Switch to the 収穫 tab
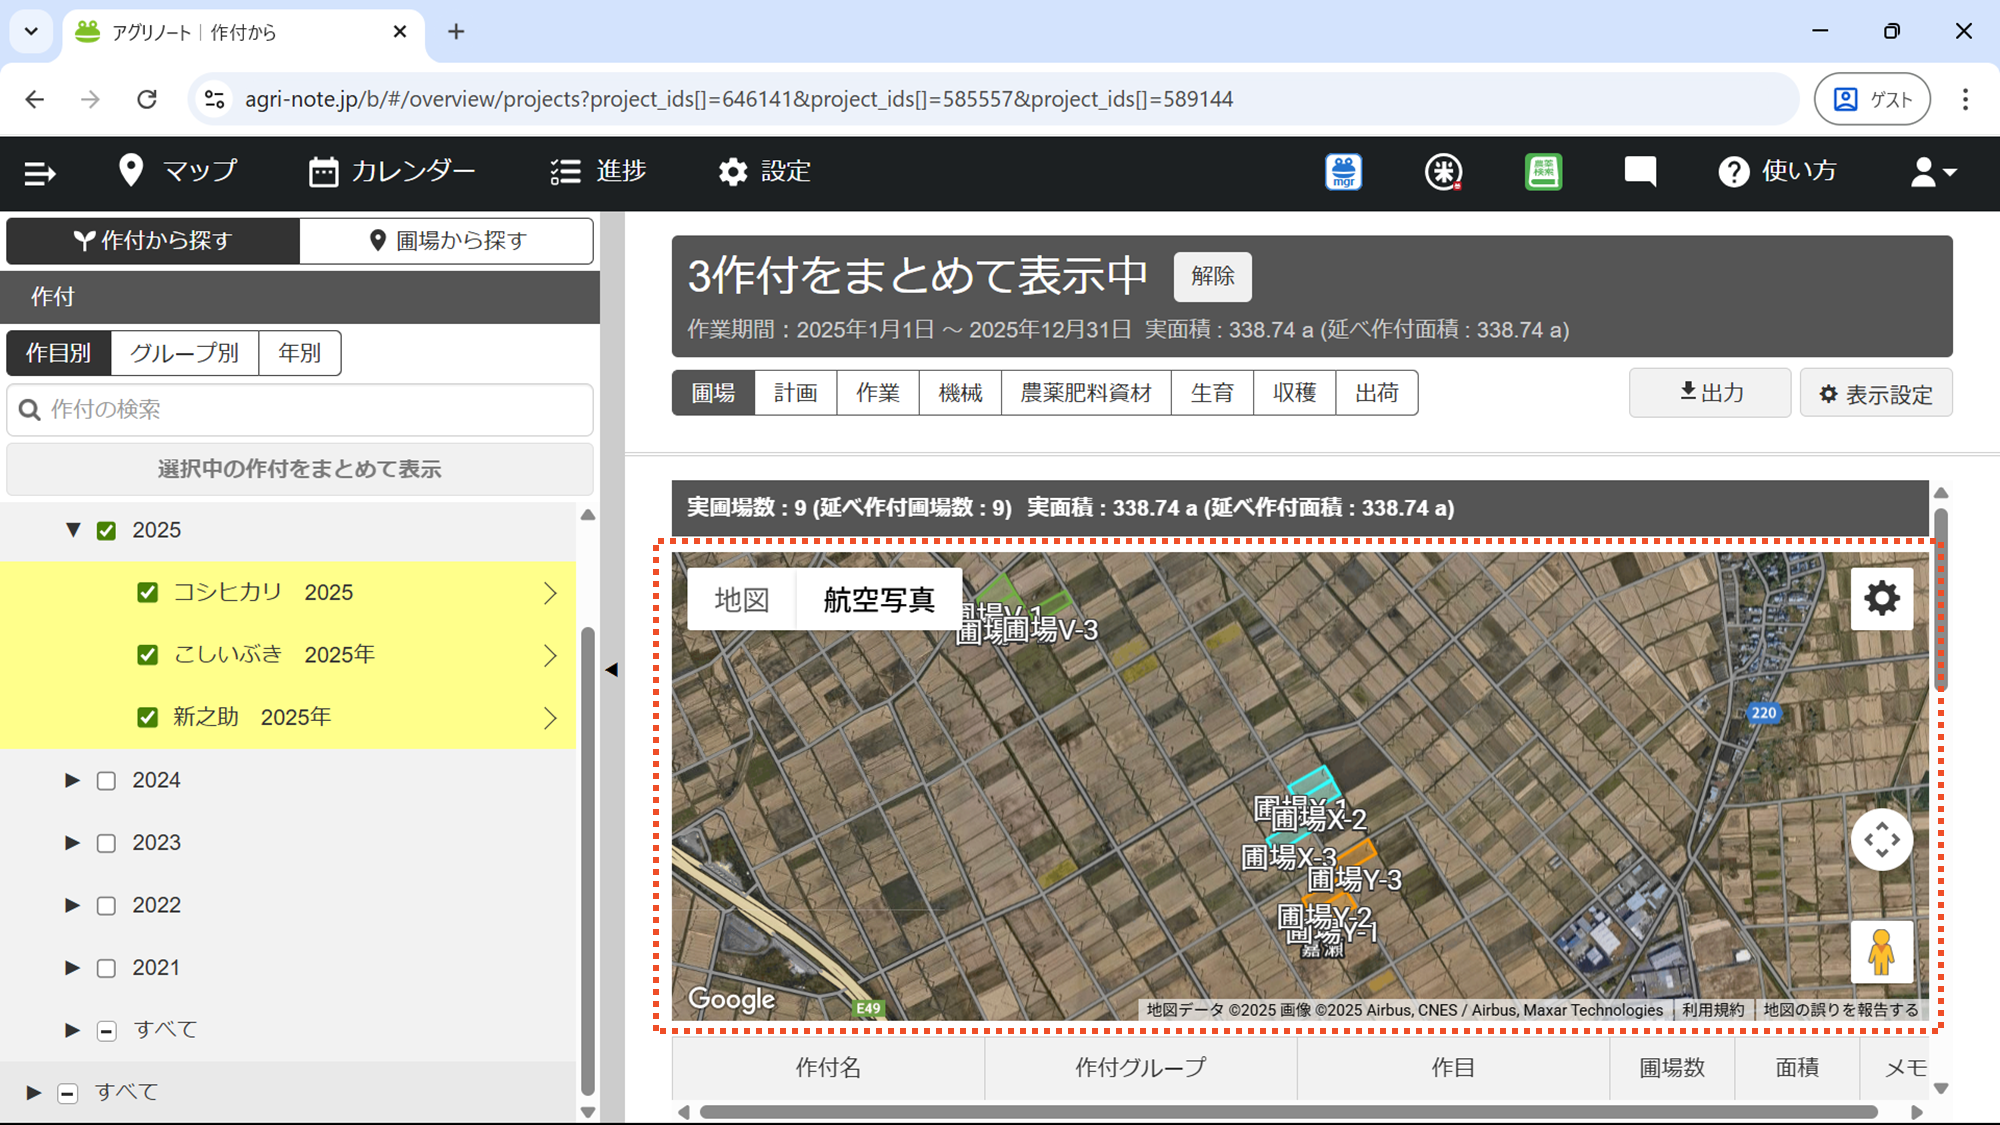 point(1294,393)
